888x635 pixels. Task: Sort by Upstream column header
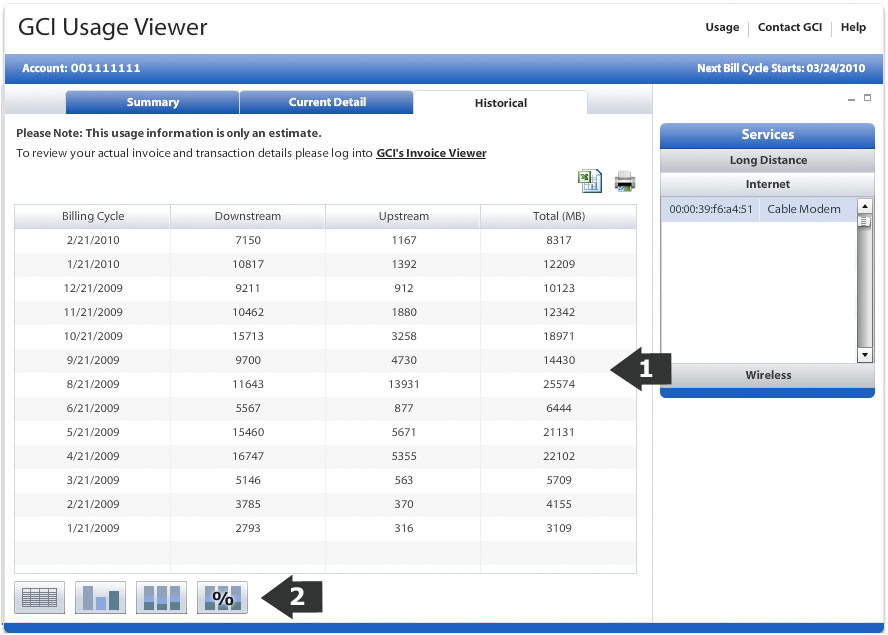point(403,216)
